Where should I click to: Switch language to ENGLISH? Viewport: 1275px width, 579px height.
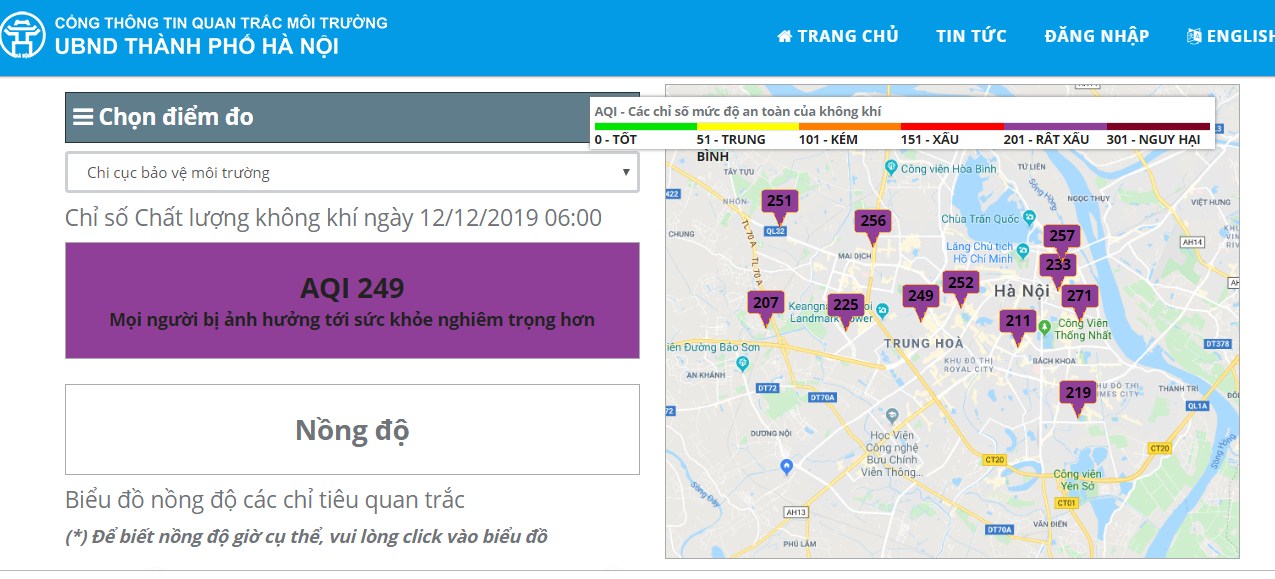[1230, 36]
